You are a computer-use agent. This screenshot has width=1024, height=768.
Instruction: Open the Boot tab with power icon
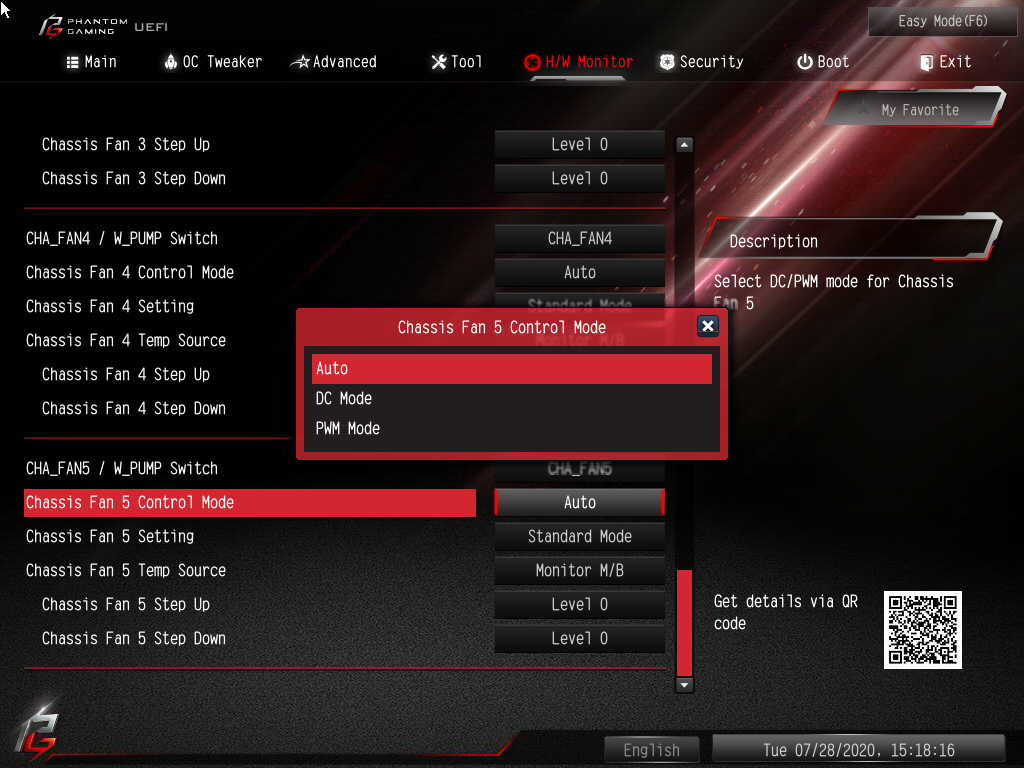(823, 62)
